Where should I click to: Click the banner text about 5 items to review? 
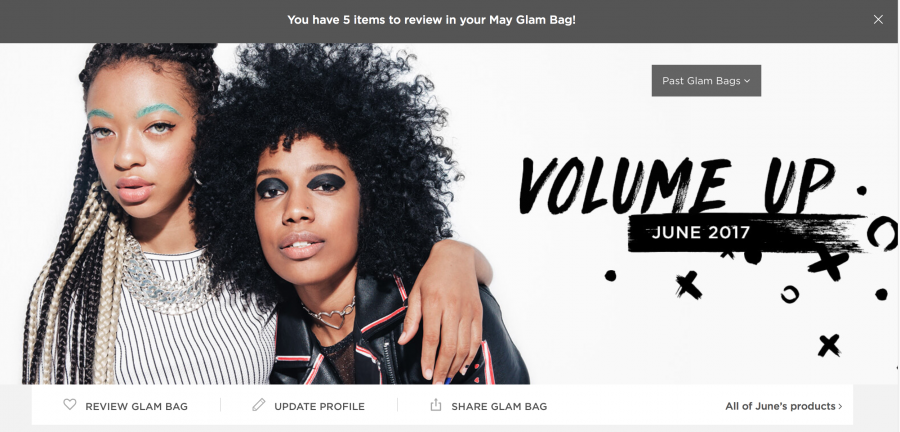(431, 20)
